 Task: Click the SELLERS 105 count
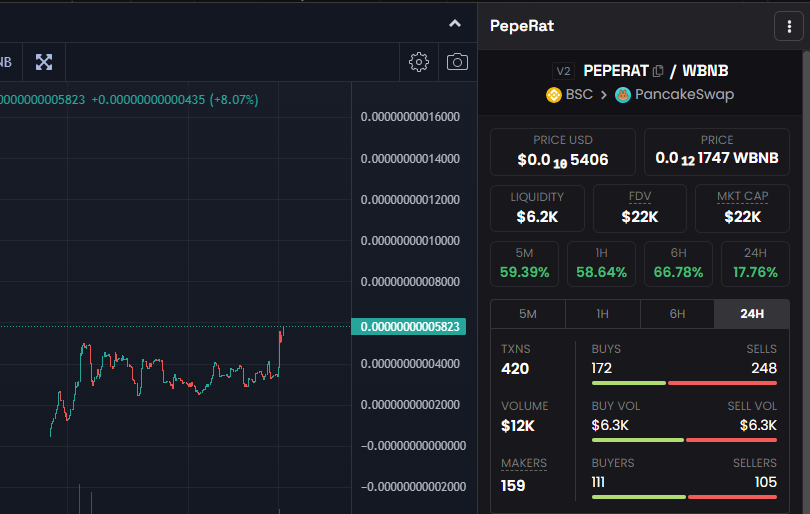point(766,482)
